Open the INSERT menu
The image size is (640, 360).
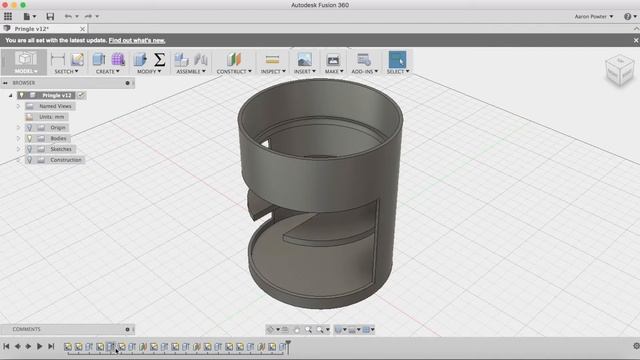[304, 71]
